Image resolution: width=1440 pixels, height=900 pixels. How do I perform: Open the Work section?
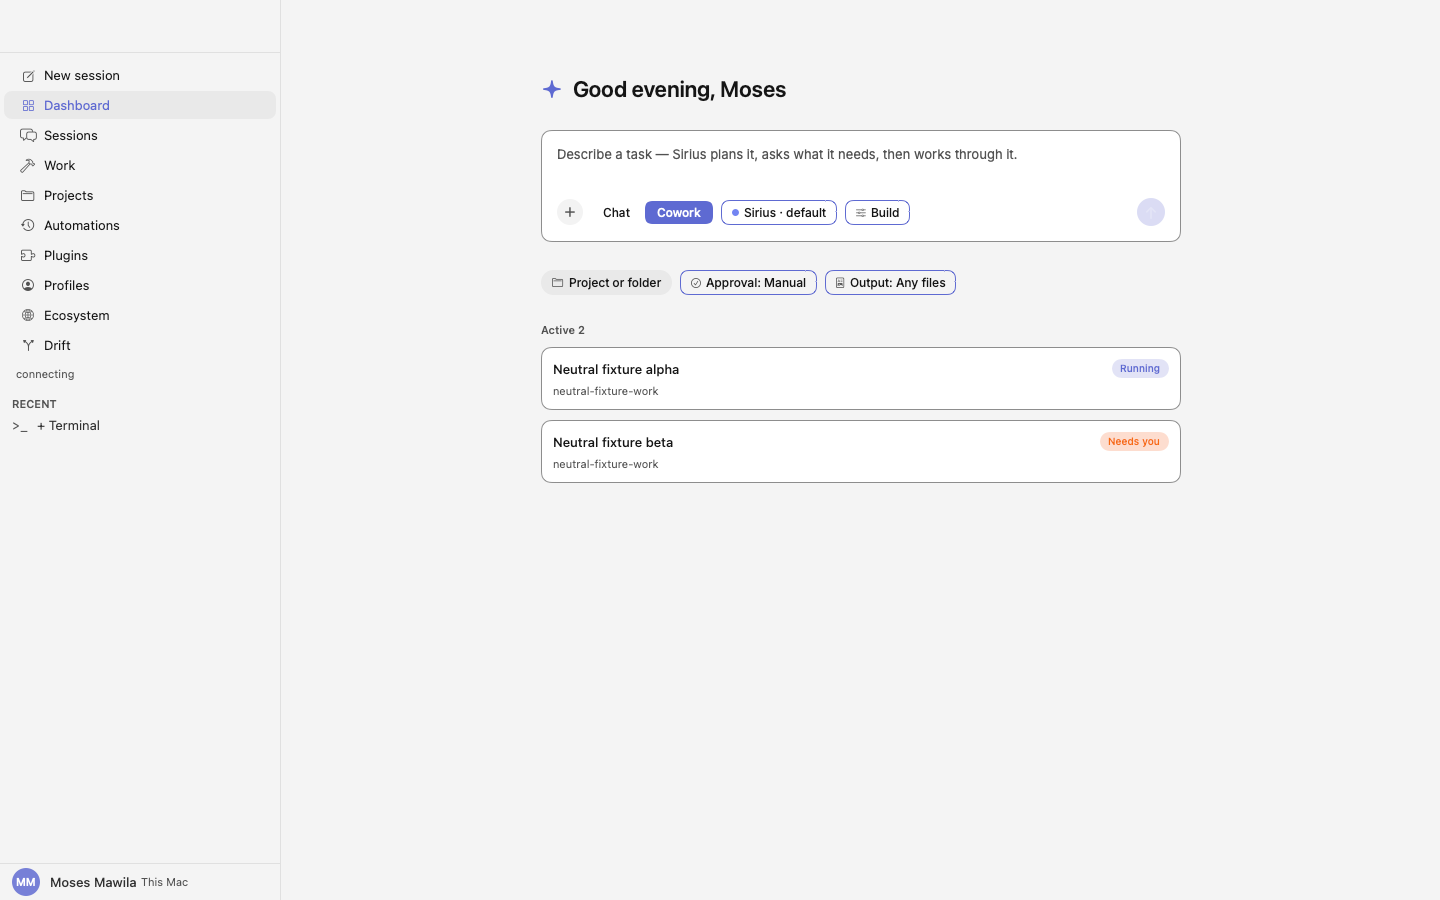[140, 165]
